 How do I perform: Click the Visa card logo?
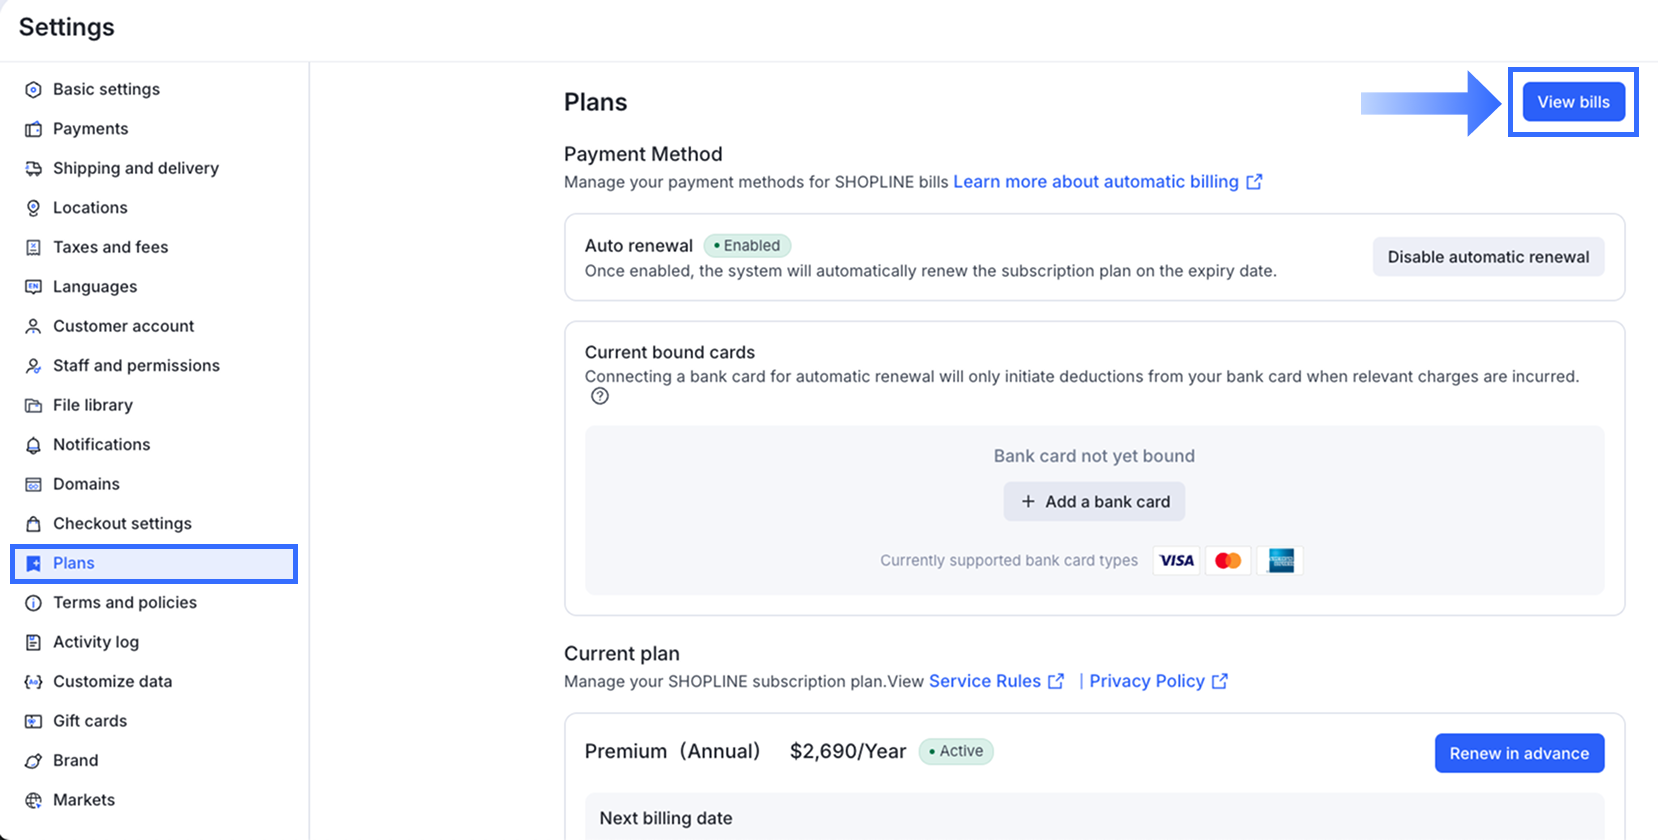point(1177,561)
